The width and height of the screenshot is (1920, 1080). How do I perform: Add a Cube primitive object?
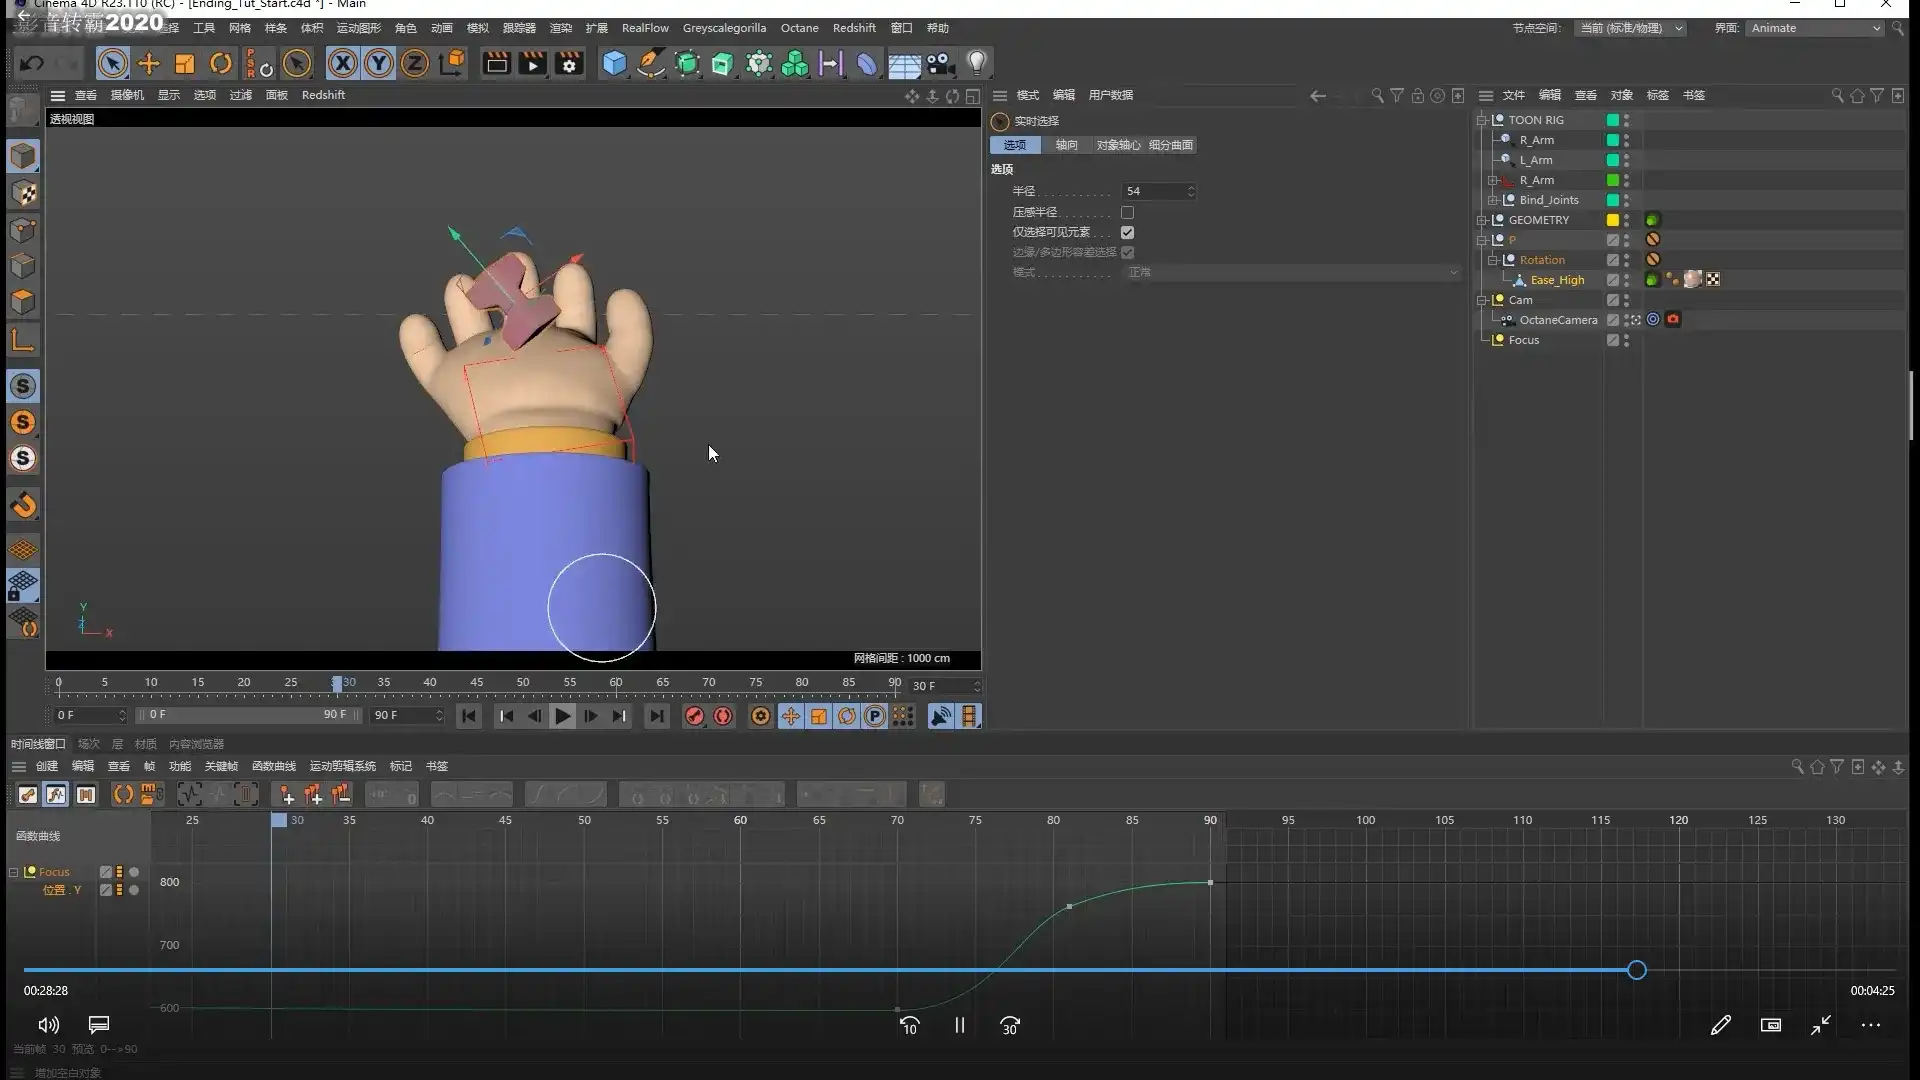(x=614, y=64)
